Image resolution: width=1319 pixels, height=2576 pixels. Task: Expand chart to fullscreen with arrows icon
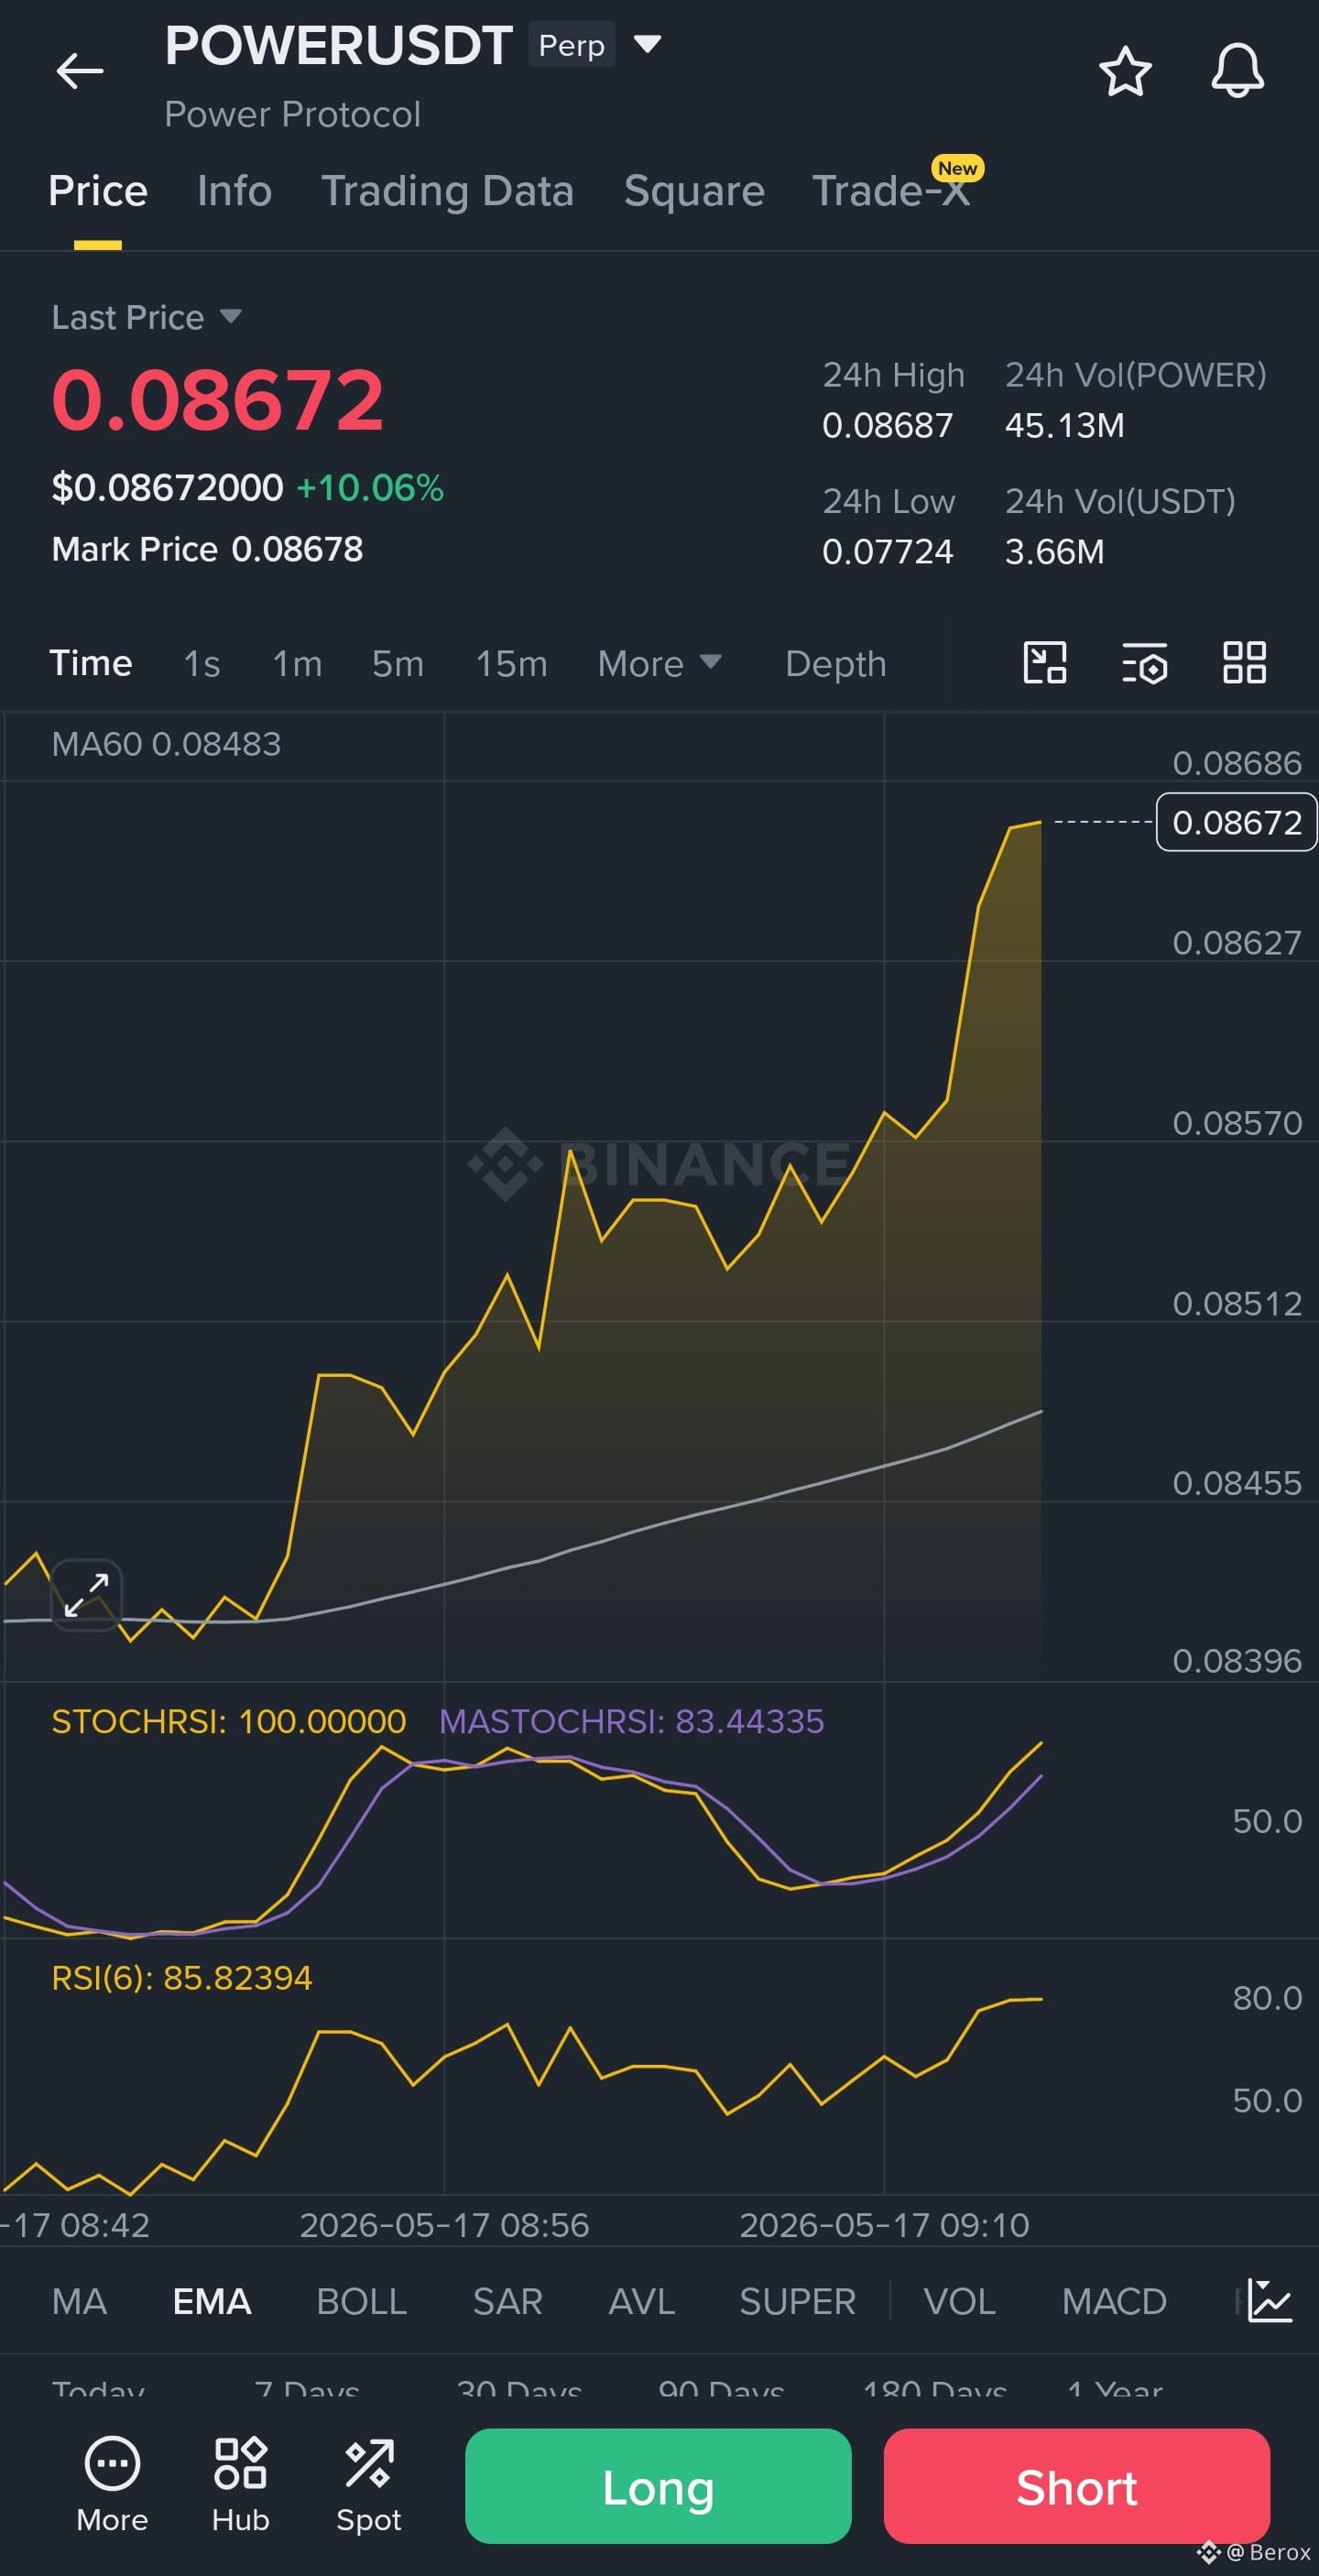pos(87,1595)
